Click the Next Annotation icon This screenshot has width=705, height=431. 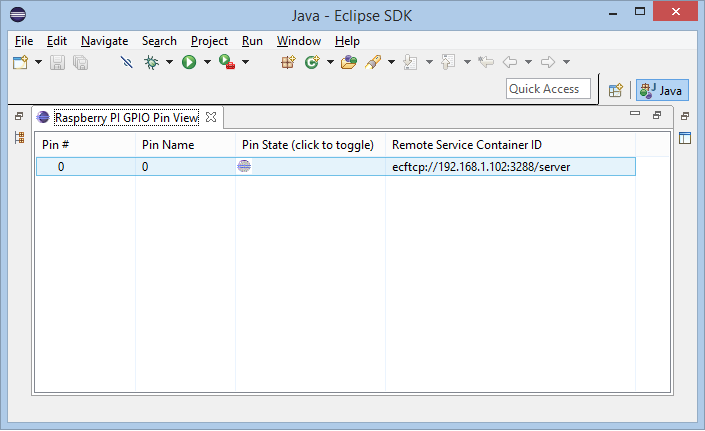click(410, 62)
